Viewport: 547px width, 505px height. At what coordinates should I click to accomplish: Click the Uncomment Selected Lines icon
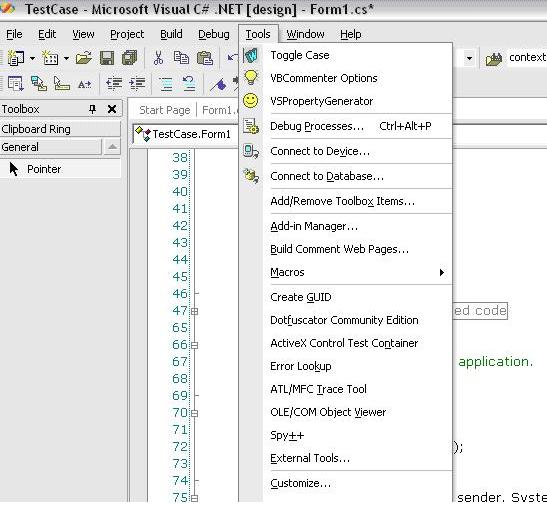189,84
